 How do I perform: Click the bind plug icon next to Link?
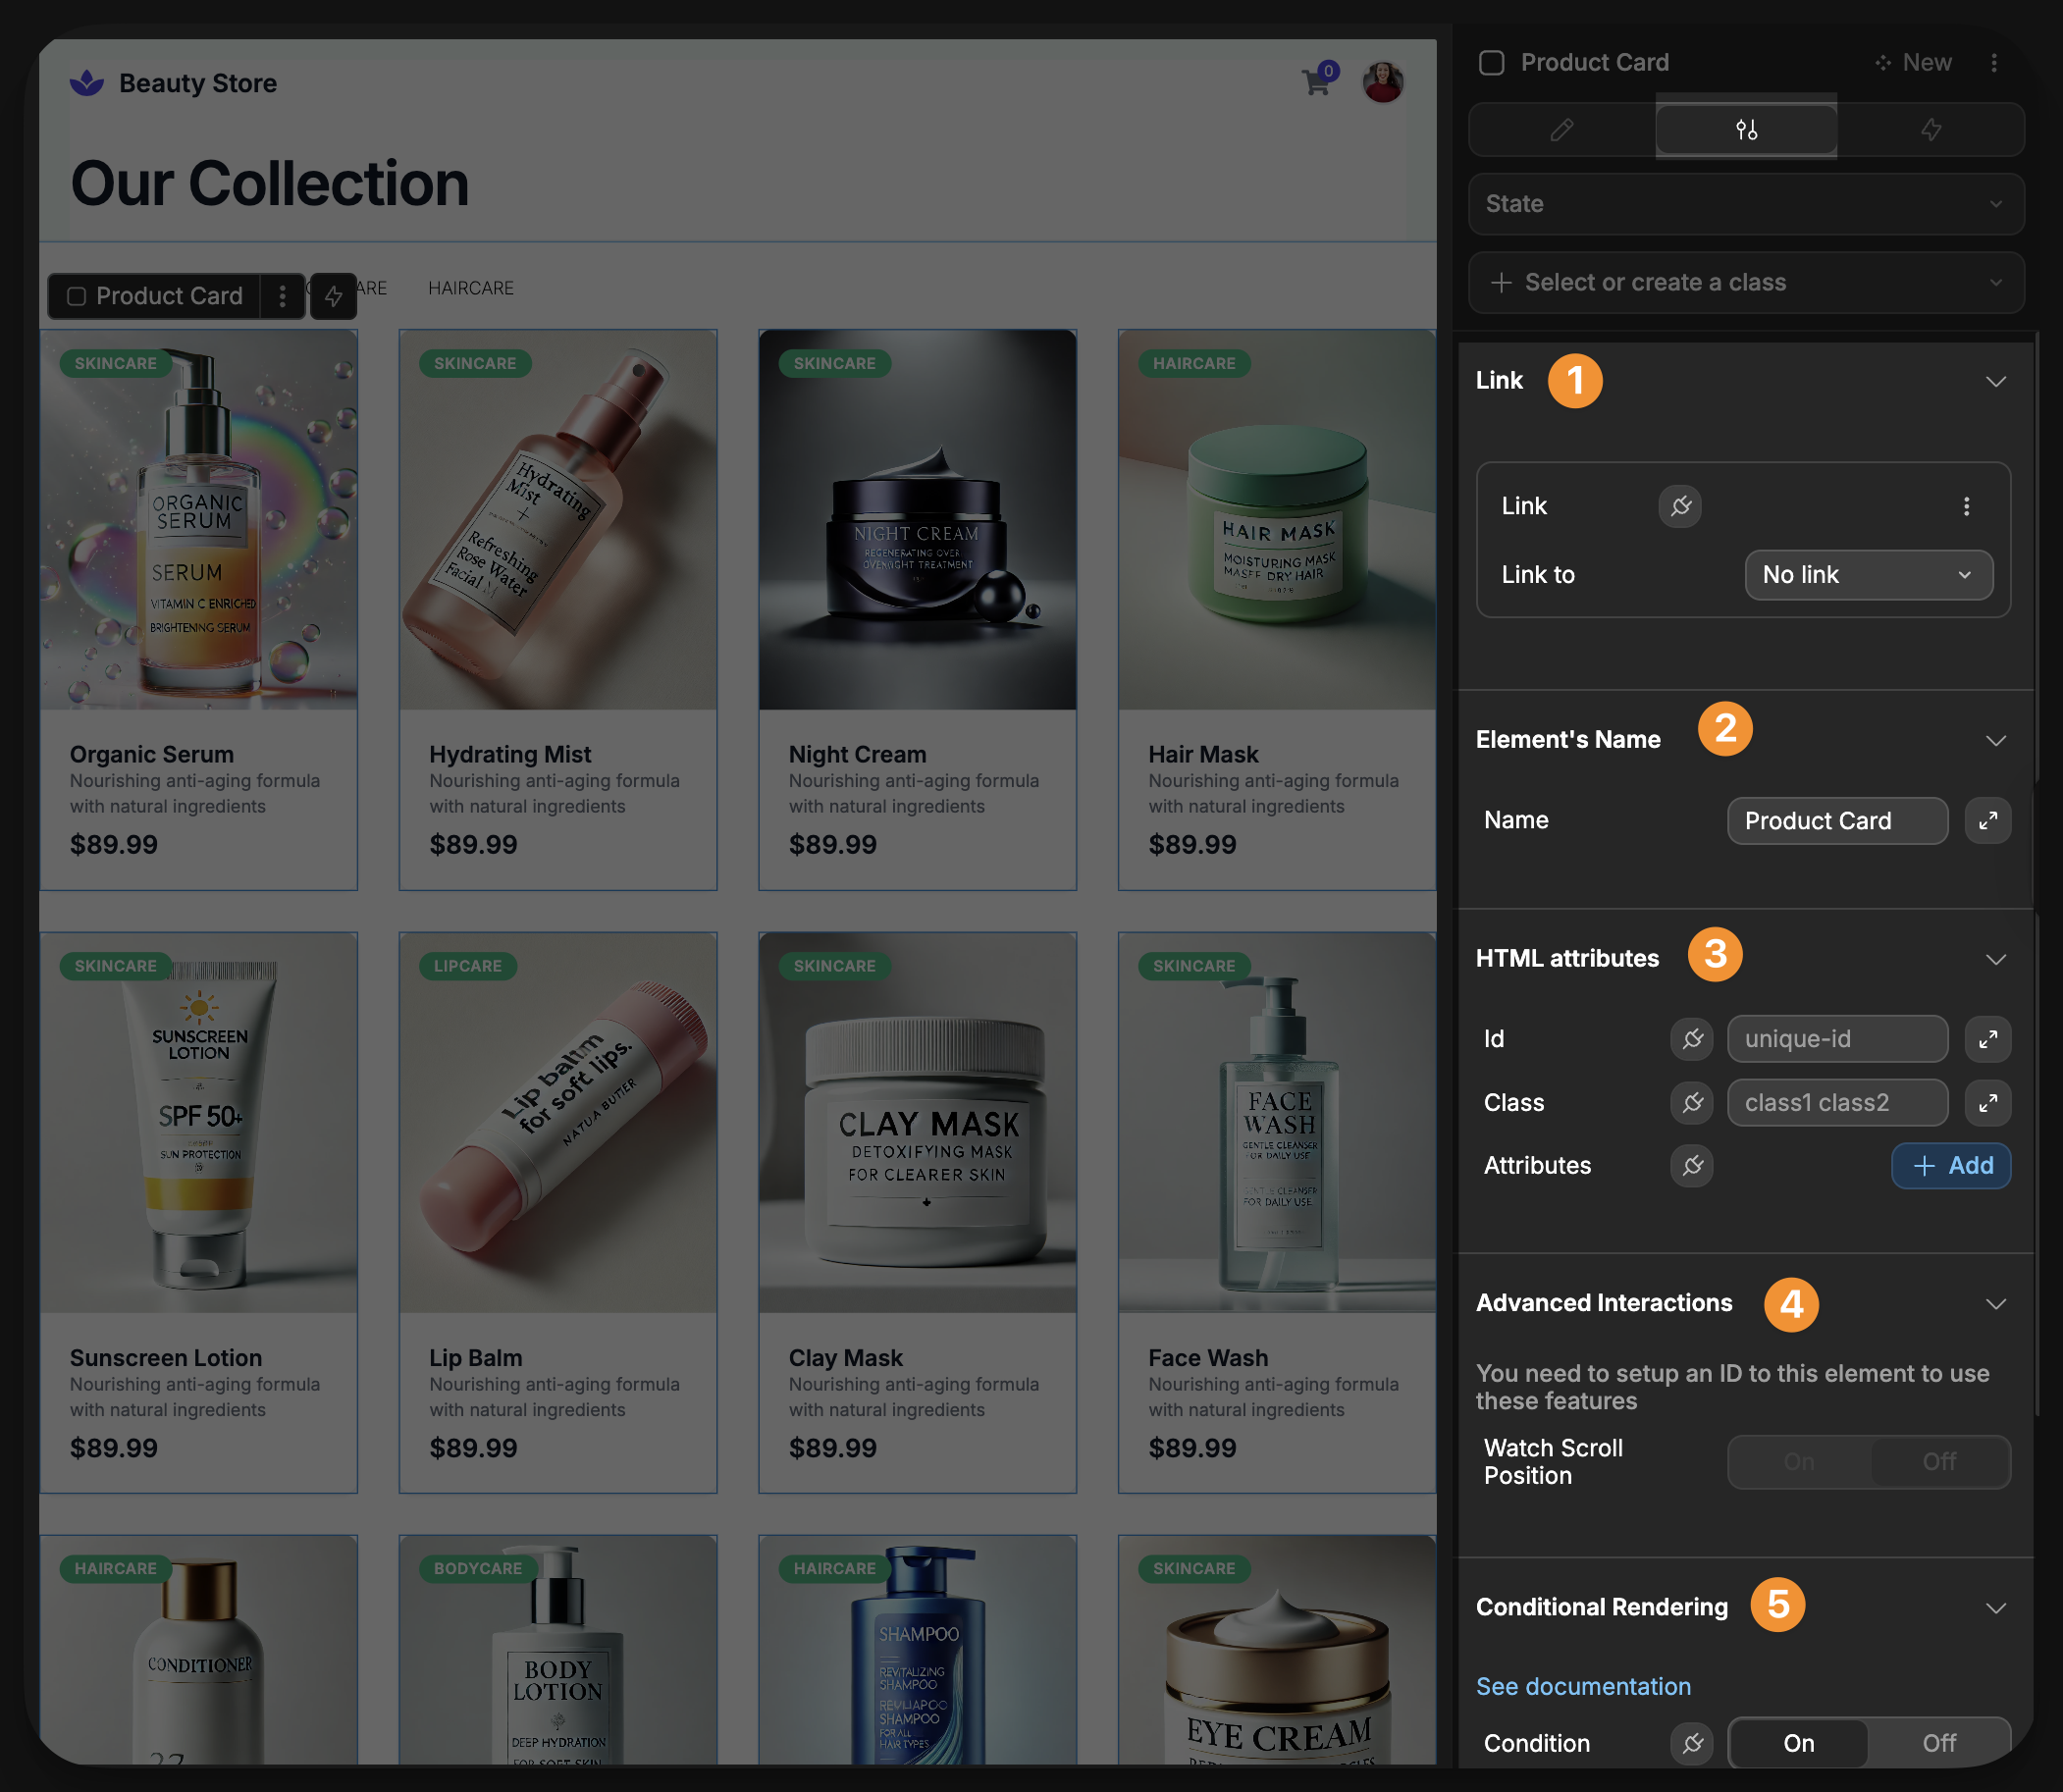(1680, 506)
